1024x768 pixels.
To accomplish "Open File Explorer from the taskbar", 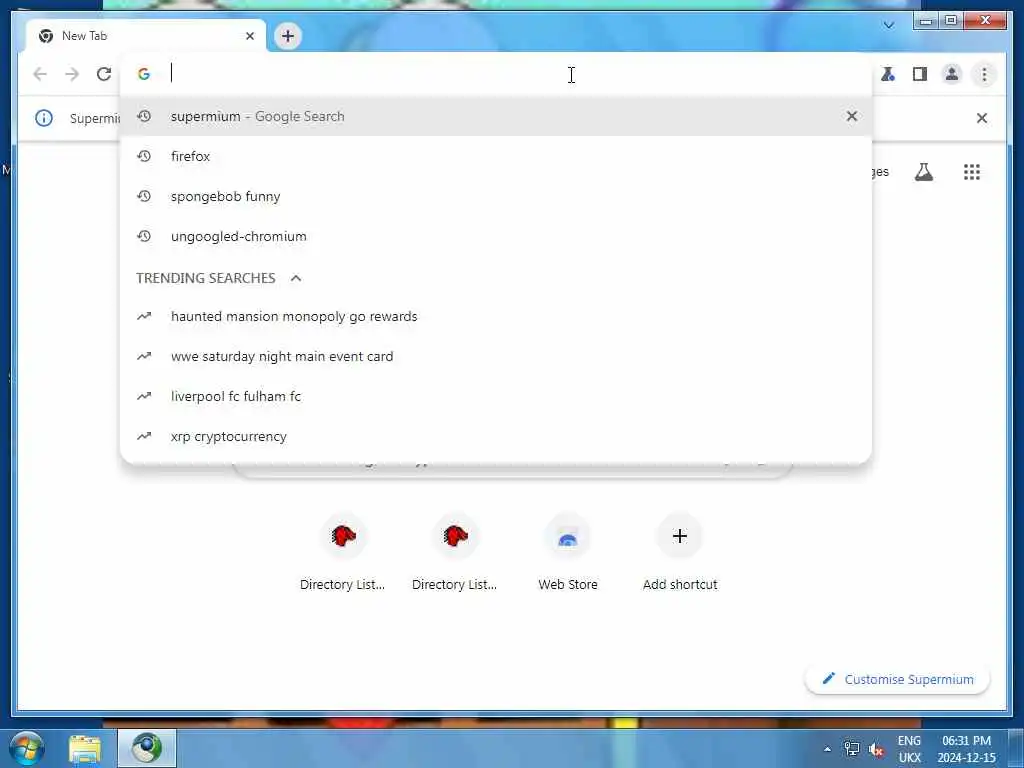I will coord(85,748).
